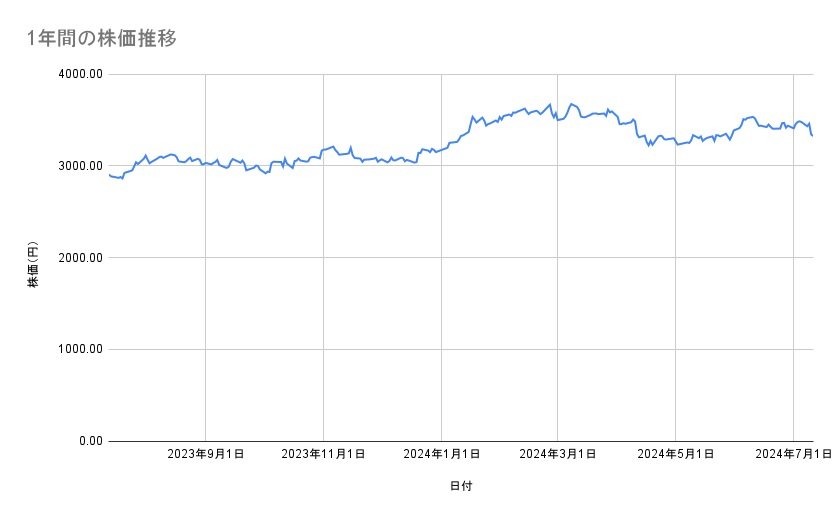Select the 2000.00 y-axis tick label

(x=80, y=258)
